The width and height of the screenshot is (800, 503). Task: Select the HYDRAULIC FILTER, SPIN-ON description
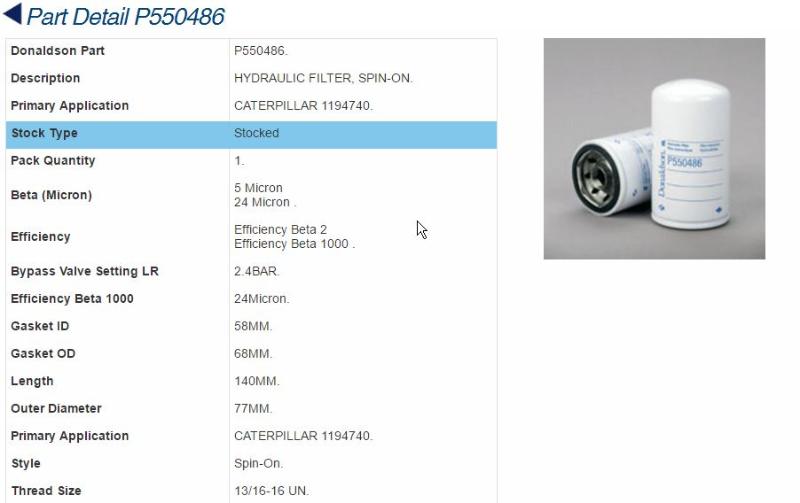coord(323,78)
